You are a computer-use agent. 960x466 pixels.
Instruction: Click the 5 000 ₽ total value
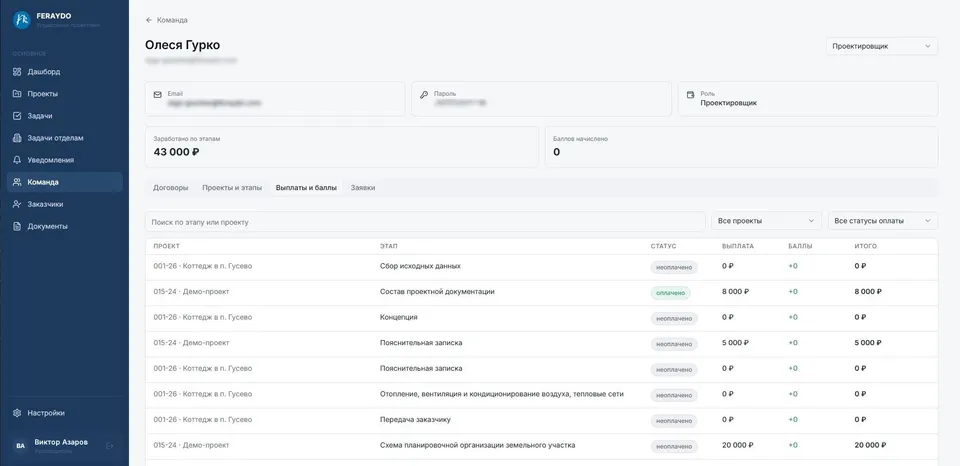pyautogui.click(x=868, y=343)
